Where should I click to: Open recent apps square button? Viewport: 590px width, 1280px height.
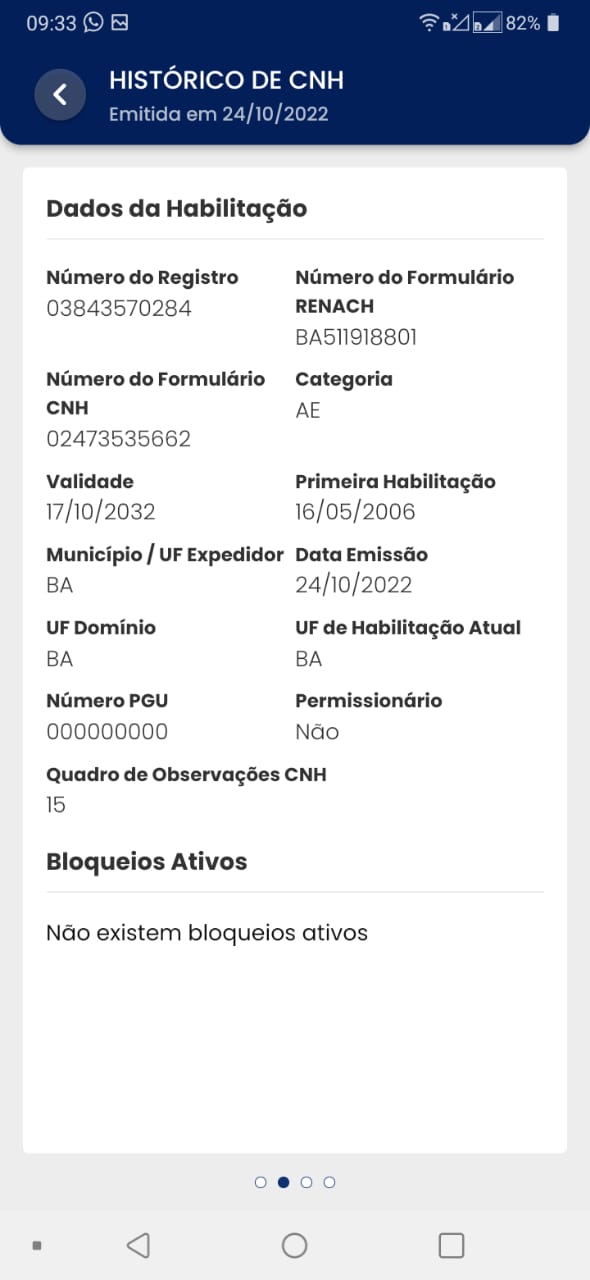click(x=452, y=1245)
